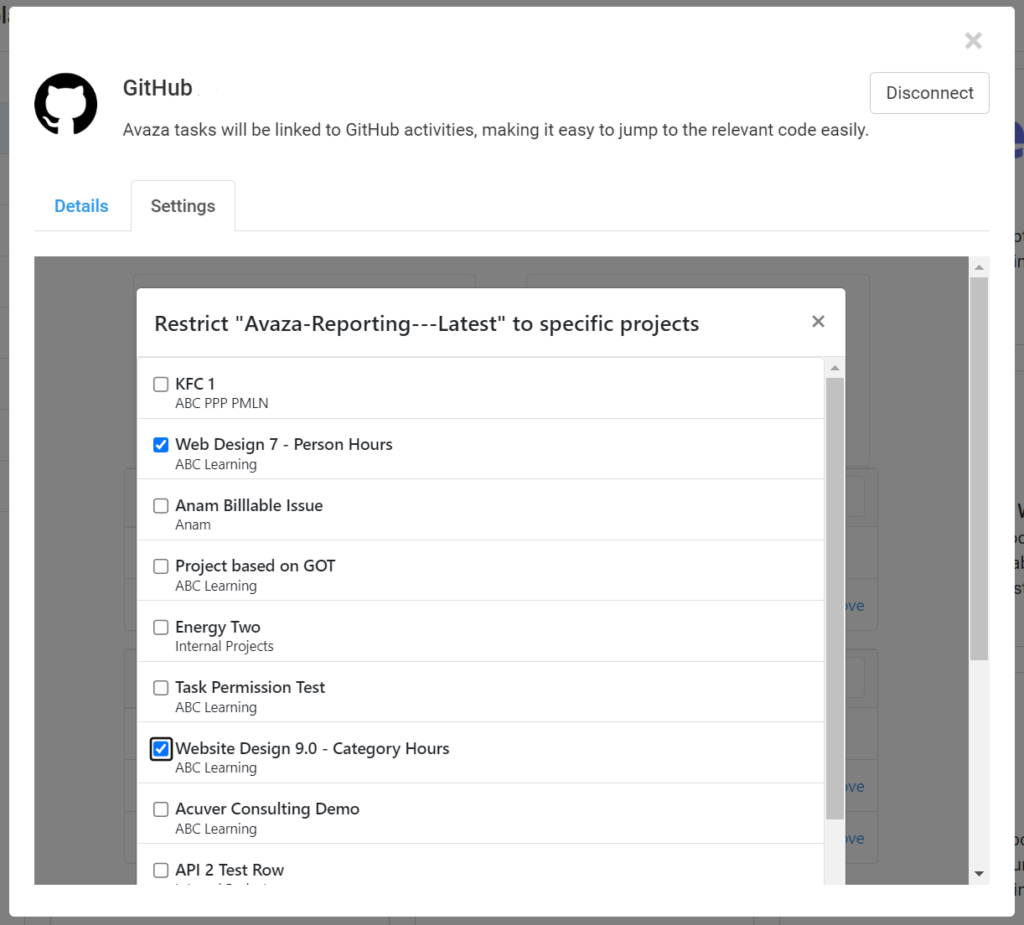Check Acuver Consulting Demo checkbox
This screenshot has width=1024, height=925.
[161, 809]
